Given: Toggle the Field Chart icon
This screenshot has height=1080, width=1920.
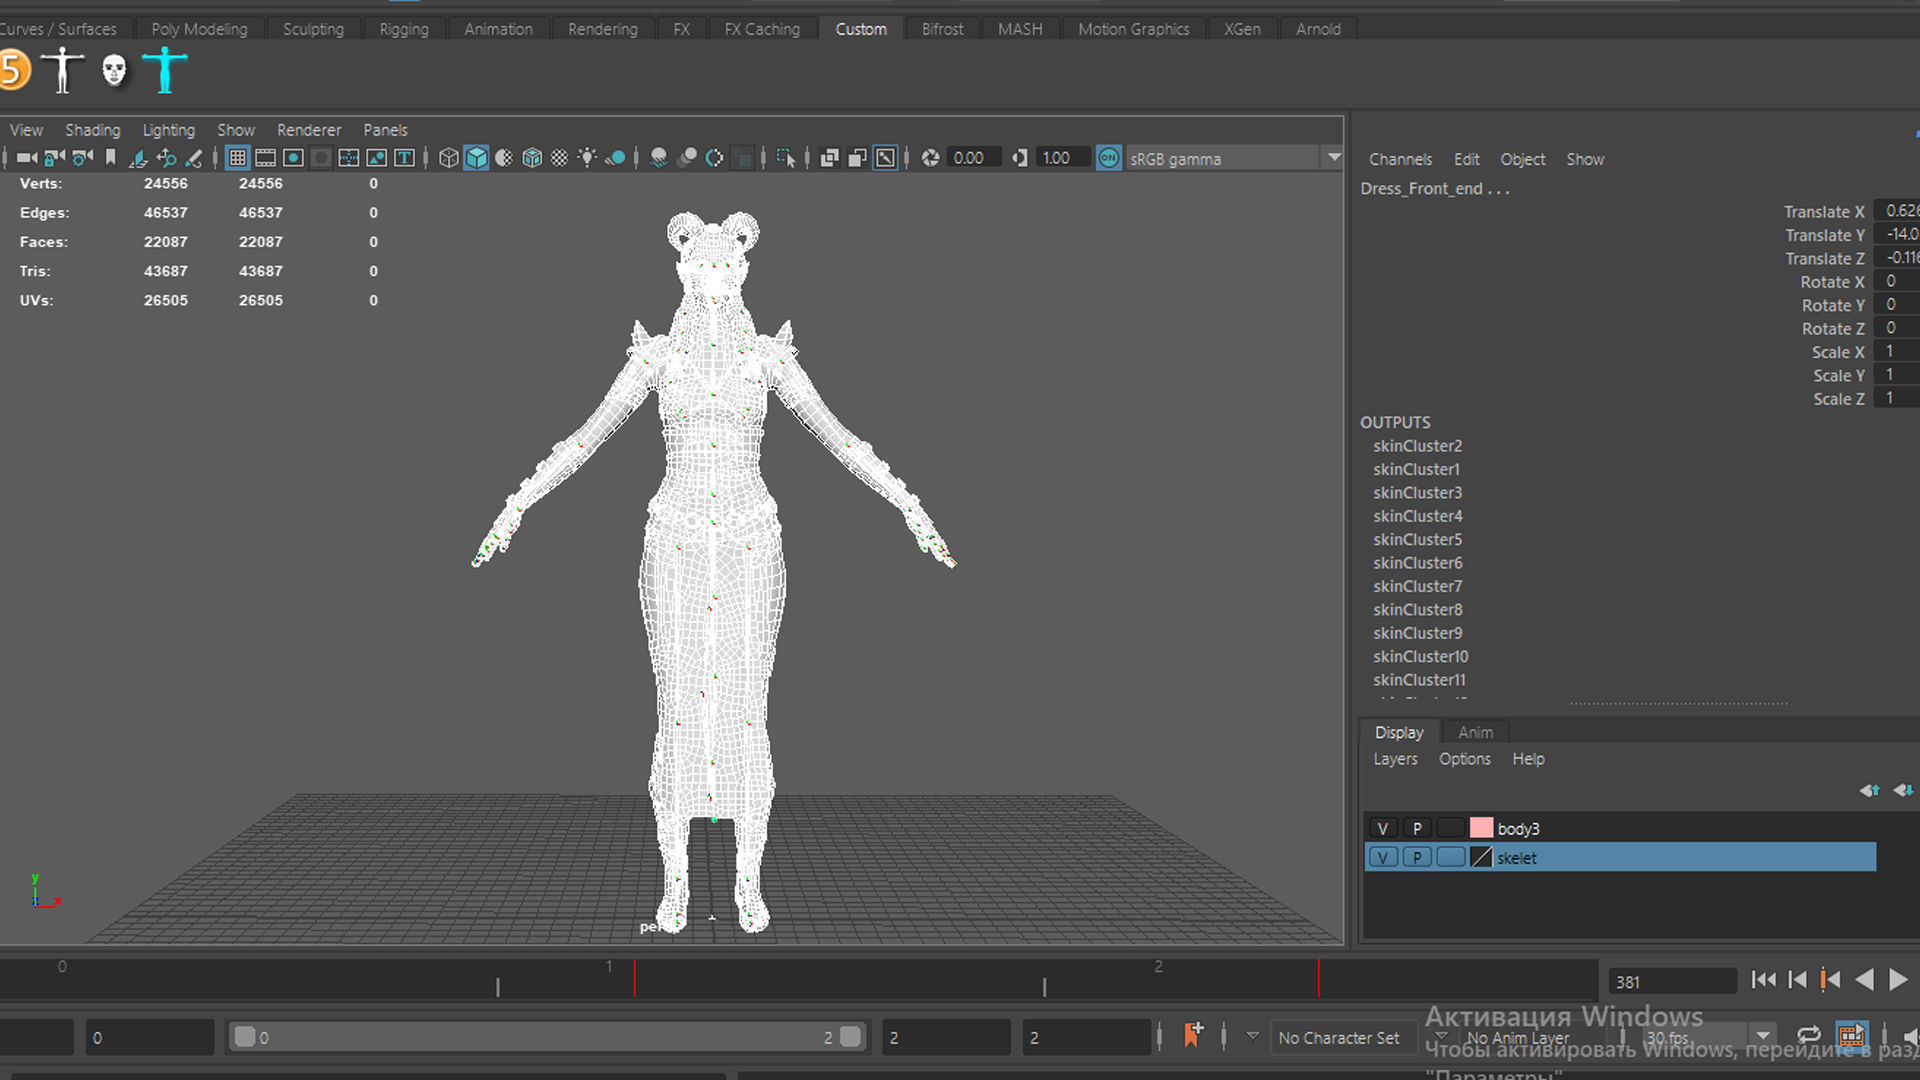Looking at the screenshot, I should (x=321, y=158).
